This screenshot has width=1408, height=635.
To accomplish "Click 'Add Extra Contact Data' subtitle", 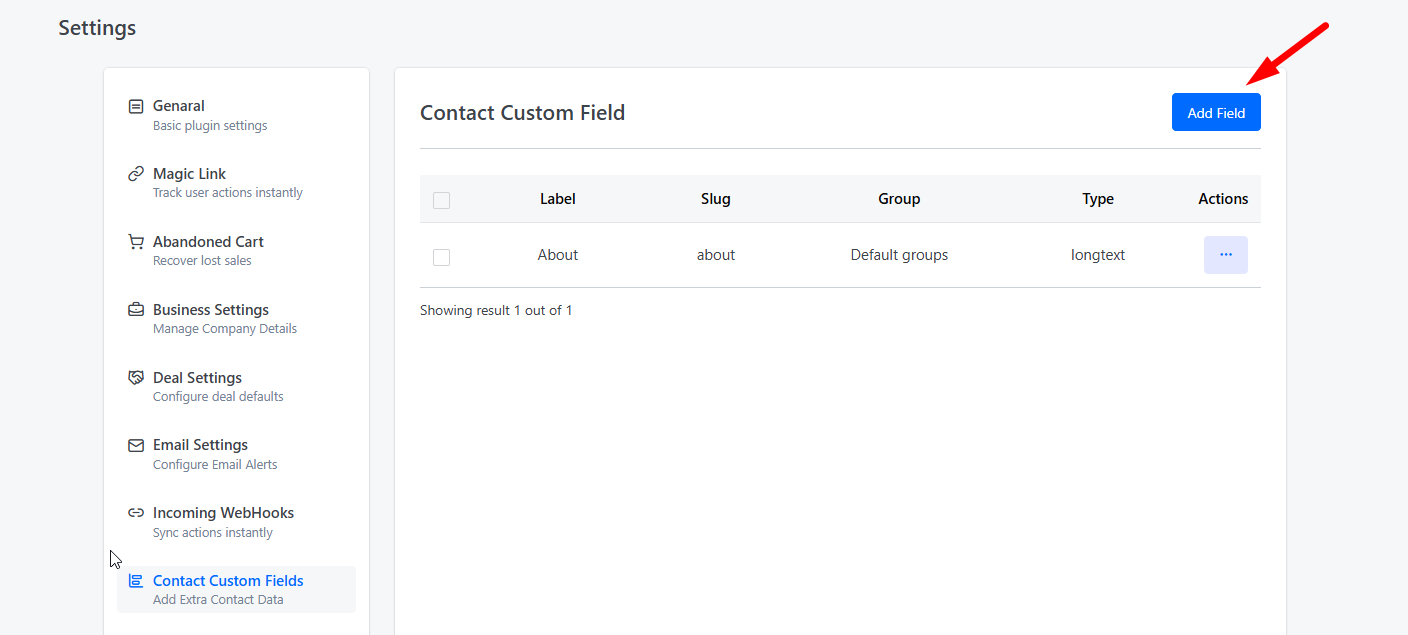I will point(218,600).
